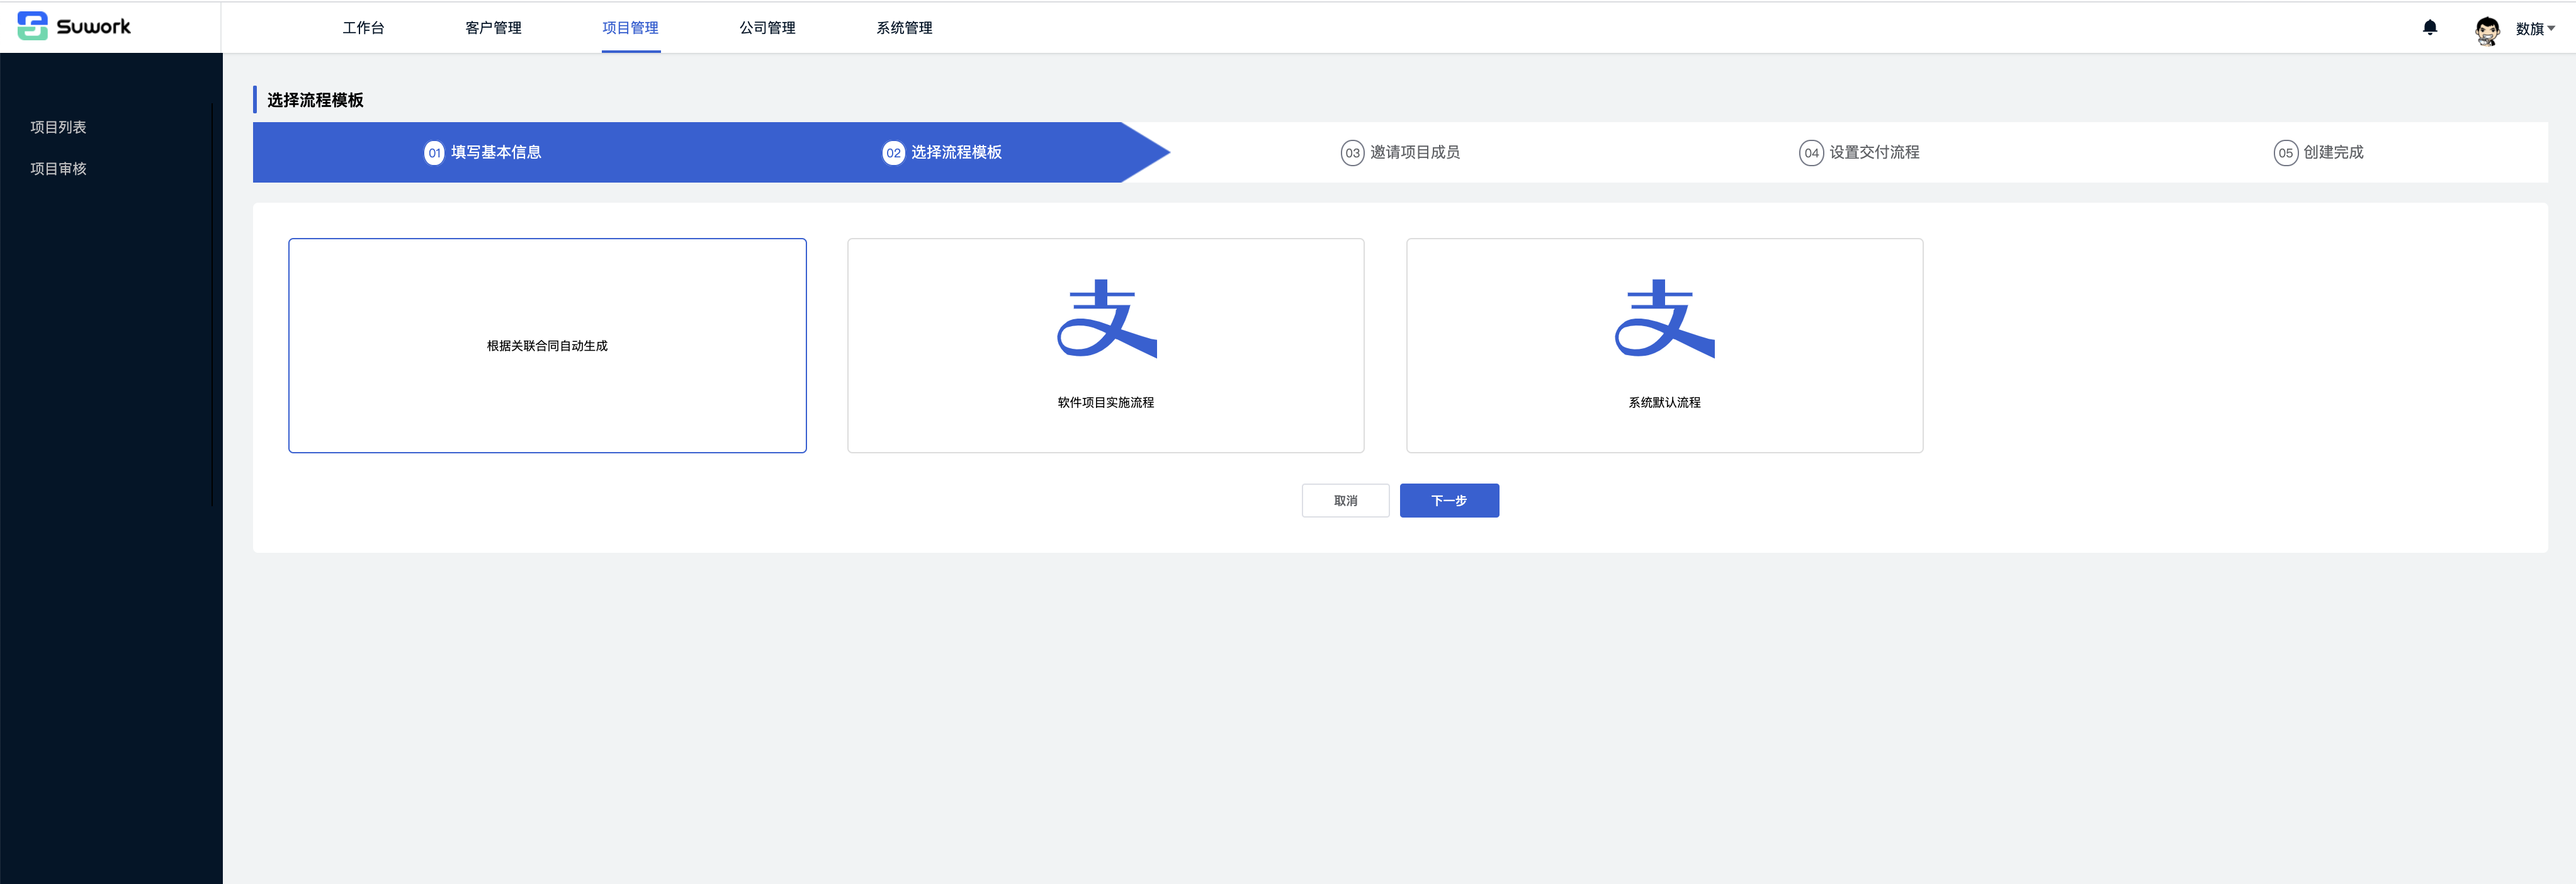This screenshot has width=2576, height=884.
Task: Open the 公司管理 tab
Action: click(x=767, y=28)
